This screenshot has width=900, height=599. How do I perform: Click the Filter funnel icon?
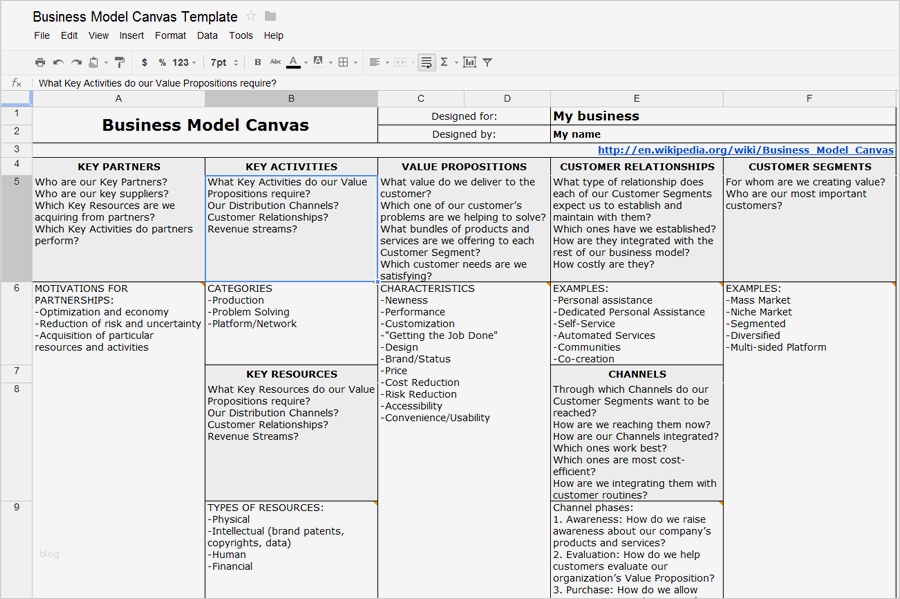point(487,63)
